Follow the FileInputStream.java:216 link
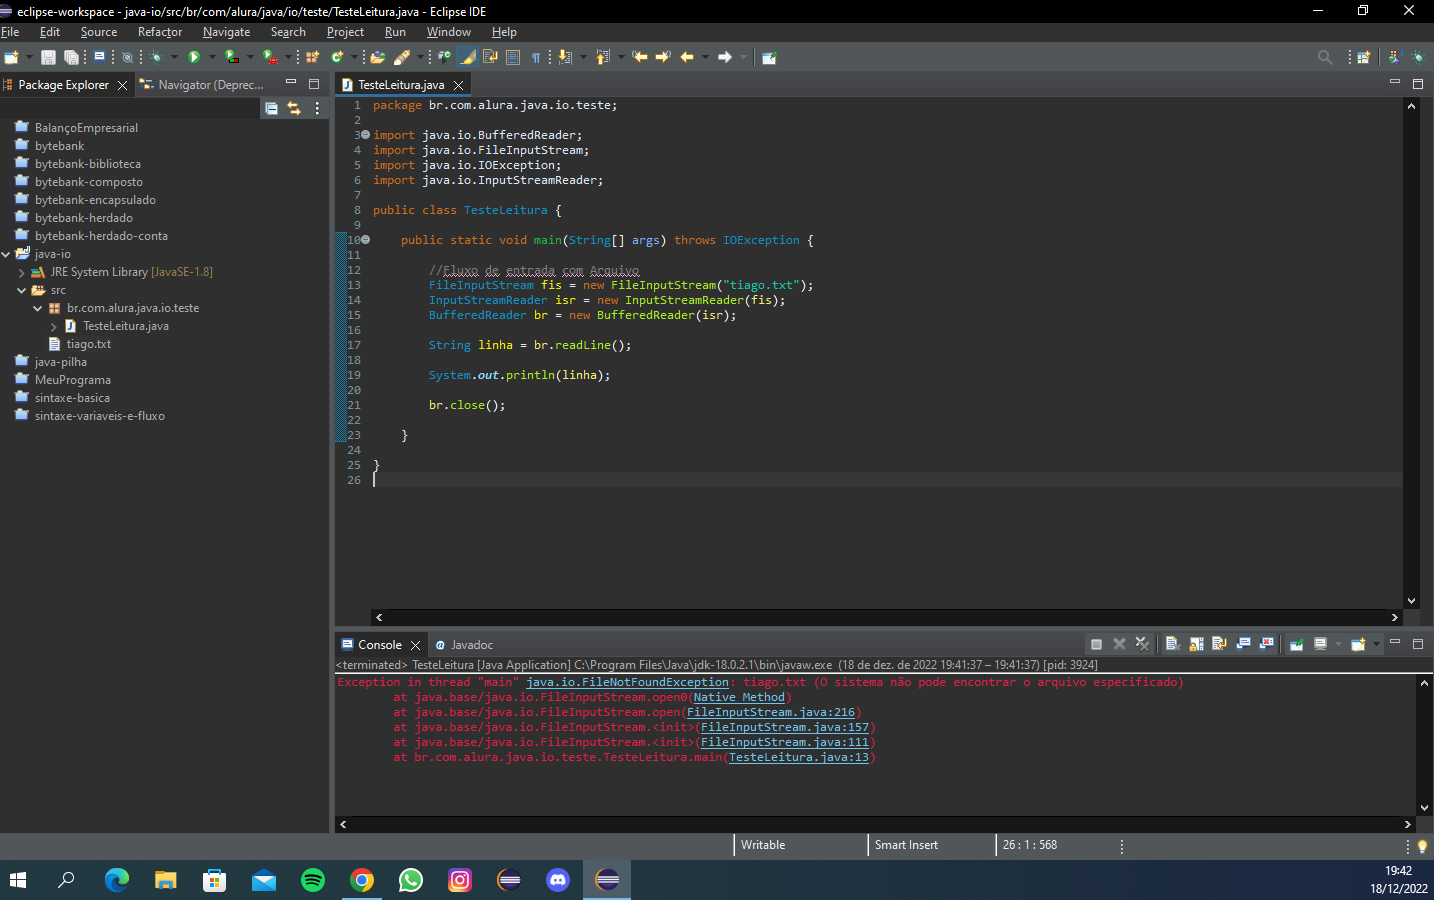1434x900 pixels. click(x=771, y=712)
